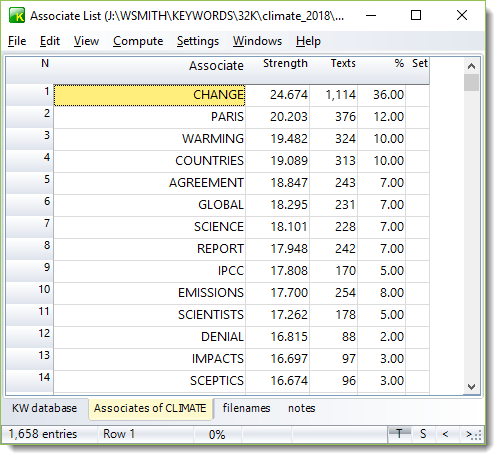This screenshot has width=501, height=460.
Task: Open the notes tab
Action: click(x=302, y=408)
